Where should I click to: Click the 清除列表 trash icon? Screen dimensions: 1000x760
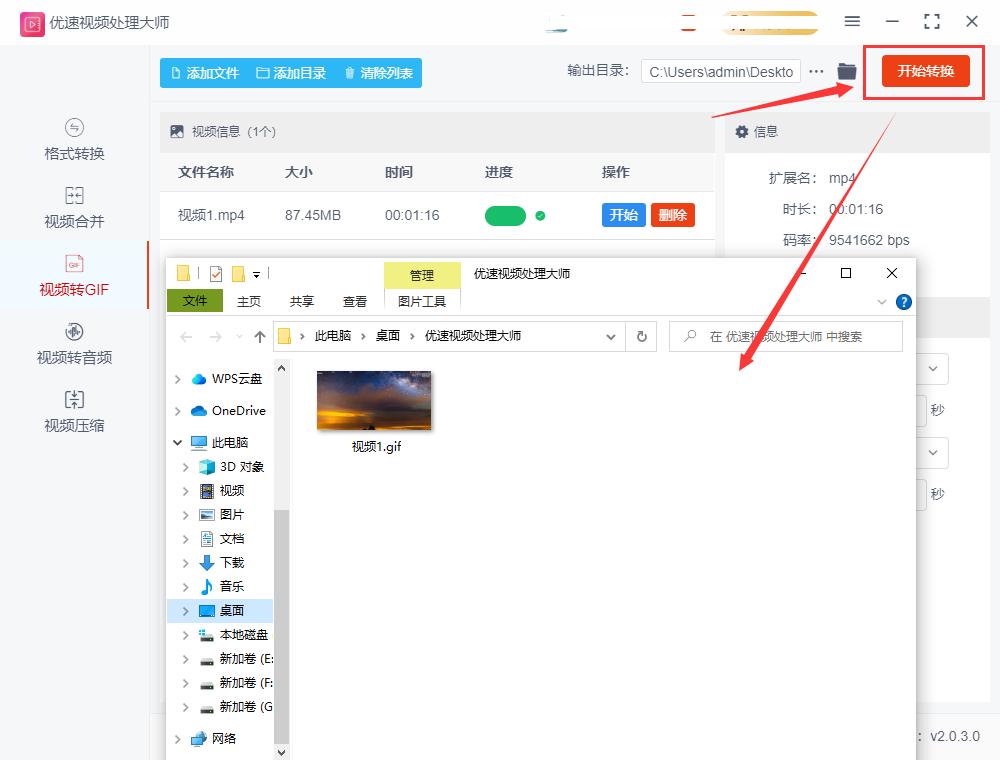[x=347, y=72]
